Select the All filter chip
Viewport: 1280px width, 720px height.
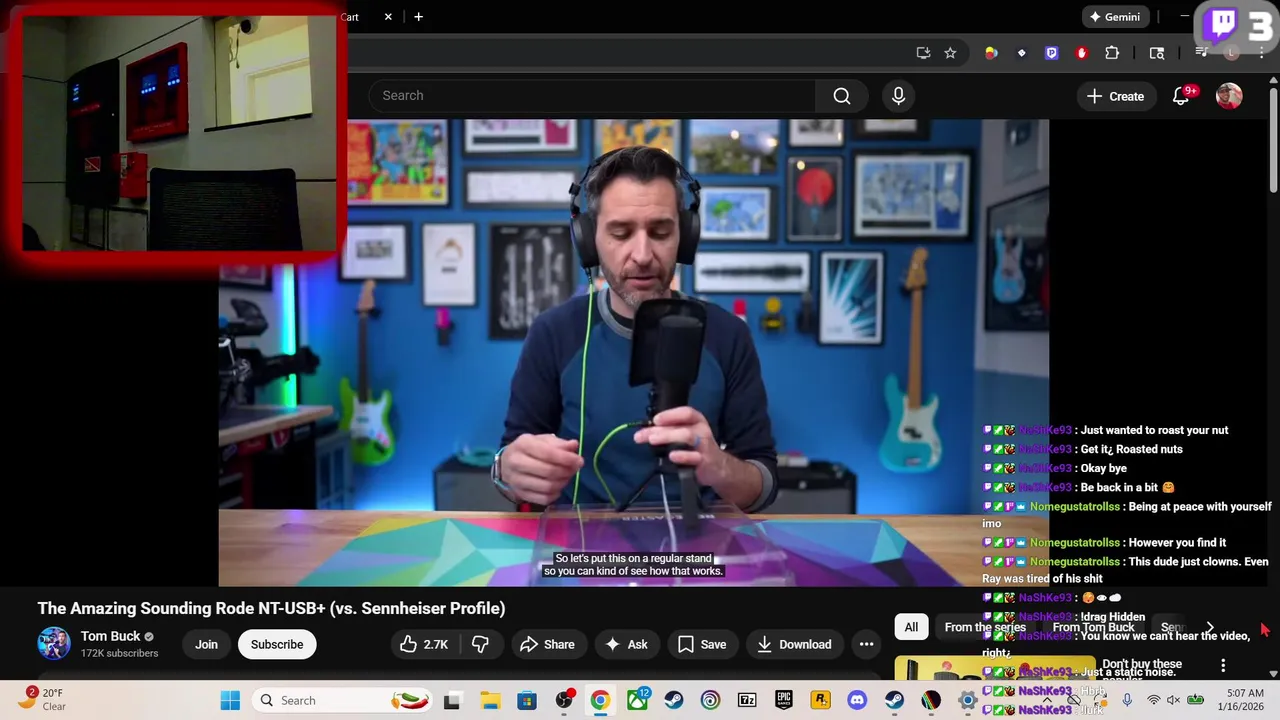[x=911, y=627]
